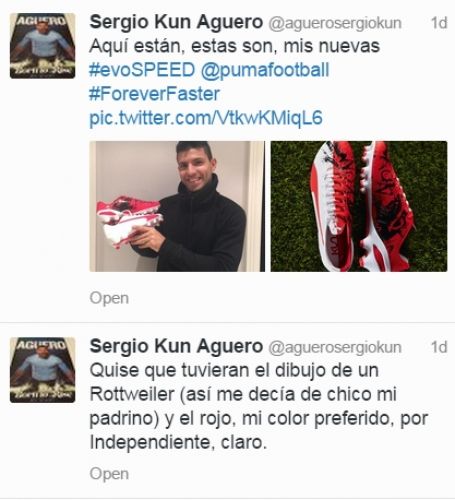Open the @pumafootball mention
The width and height of the screenshot is (455, 500).
pyautogui.click(x=265, y=70)
